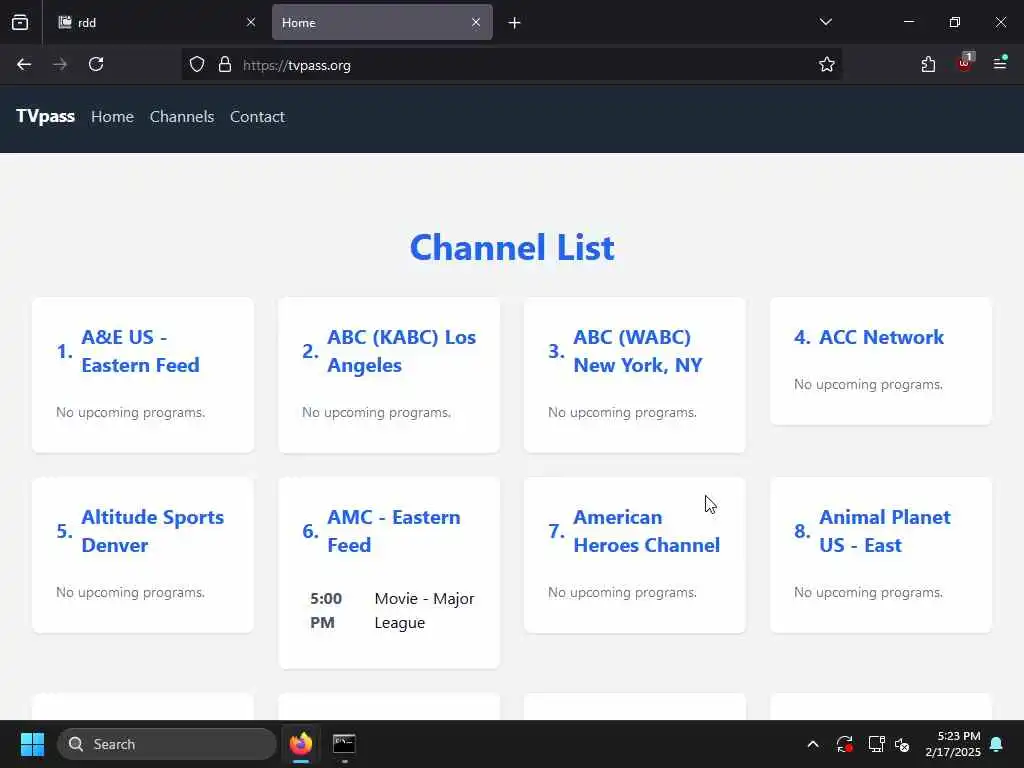Viewport: 1024px width, 768px height.
Task: Close the rdd tab
Action: tap(251, 22)
